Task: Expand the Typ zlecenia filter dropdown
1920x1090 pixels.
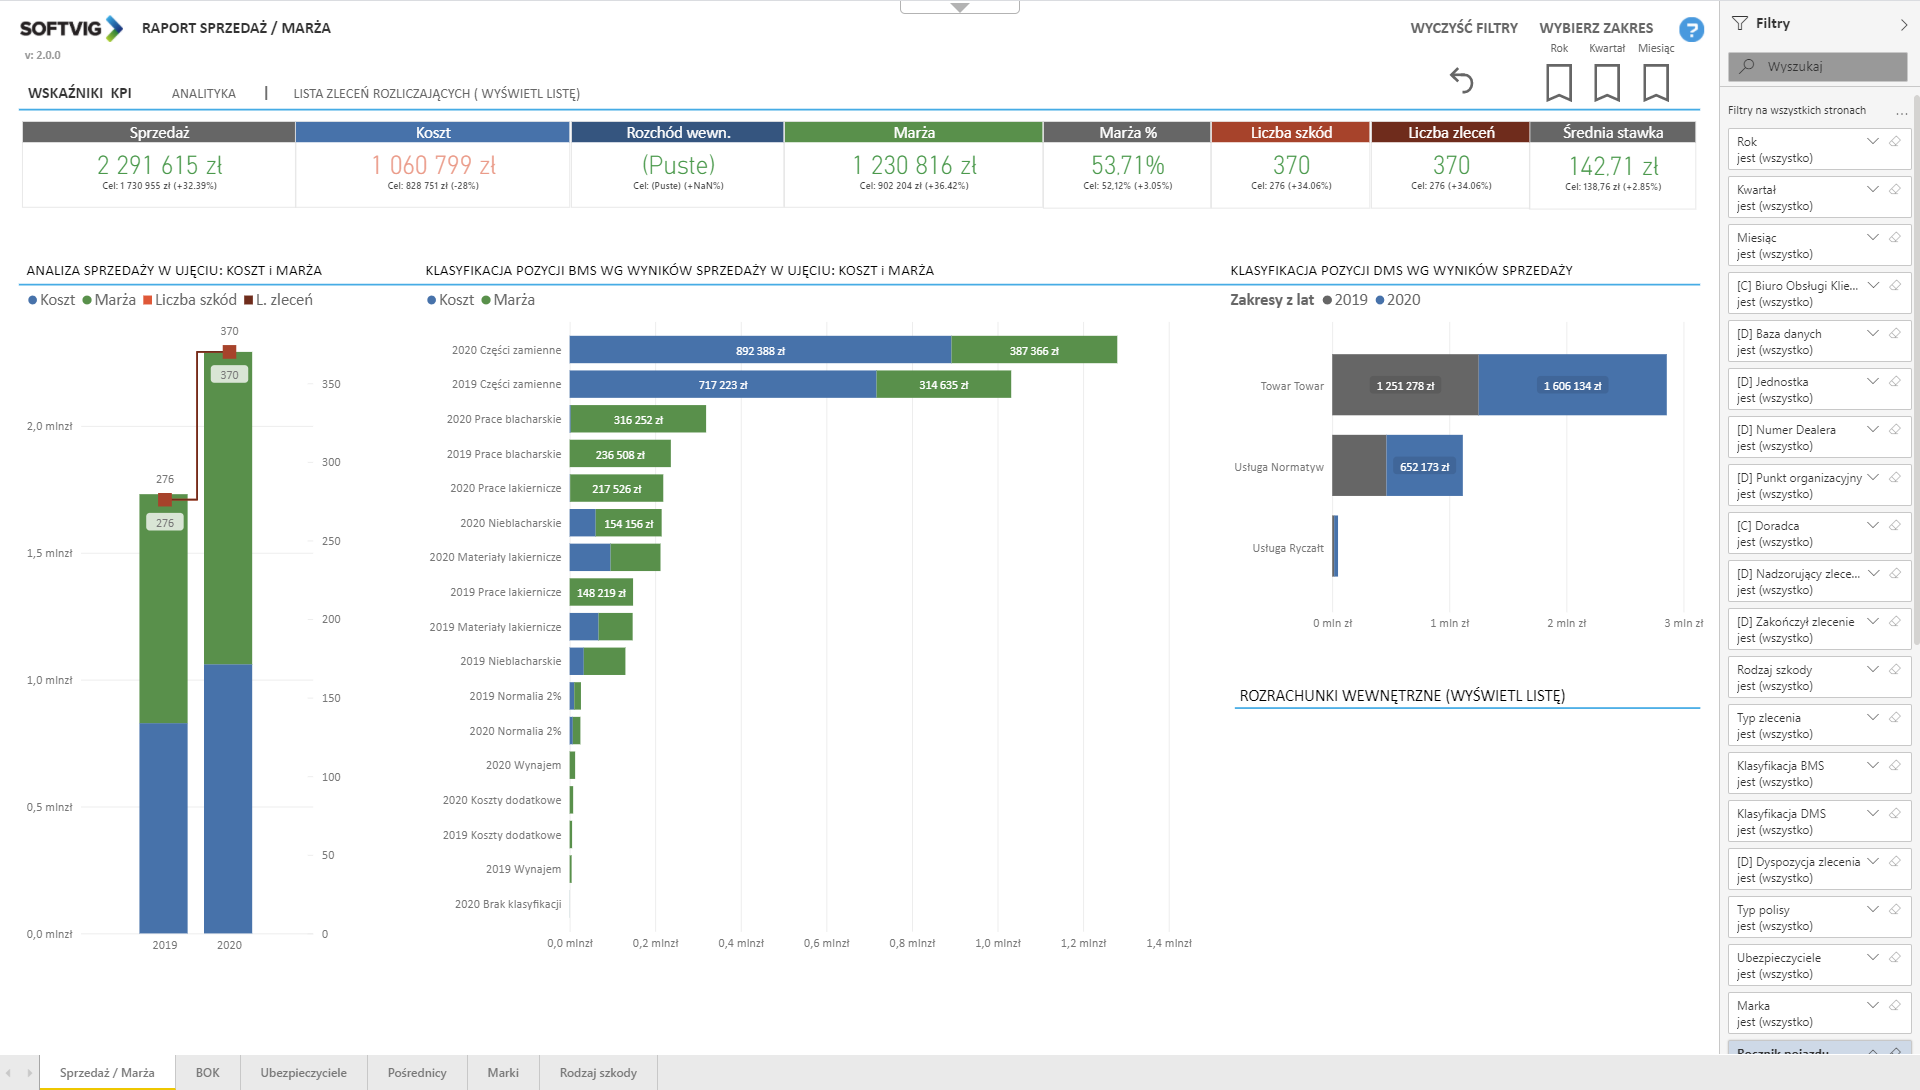Action: (x=1872, y=717)
